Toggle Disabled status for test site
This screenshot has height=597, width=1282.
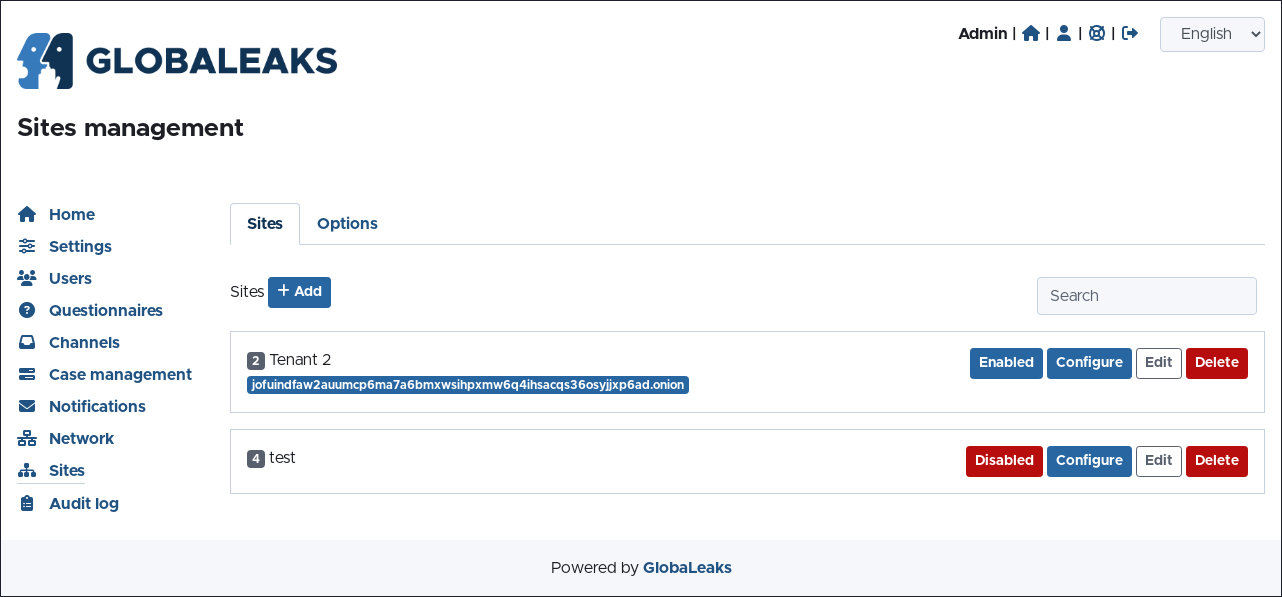(x=1003, y=461)
